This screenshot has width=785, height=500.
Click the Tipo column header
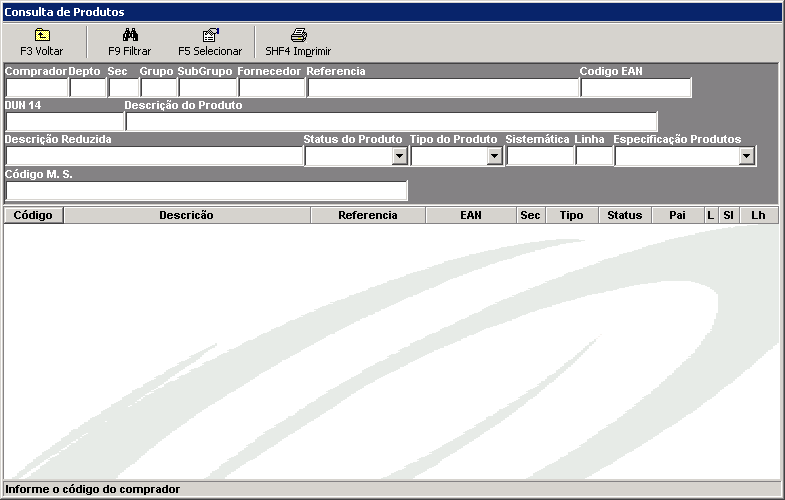point(572,215)
